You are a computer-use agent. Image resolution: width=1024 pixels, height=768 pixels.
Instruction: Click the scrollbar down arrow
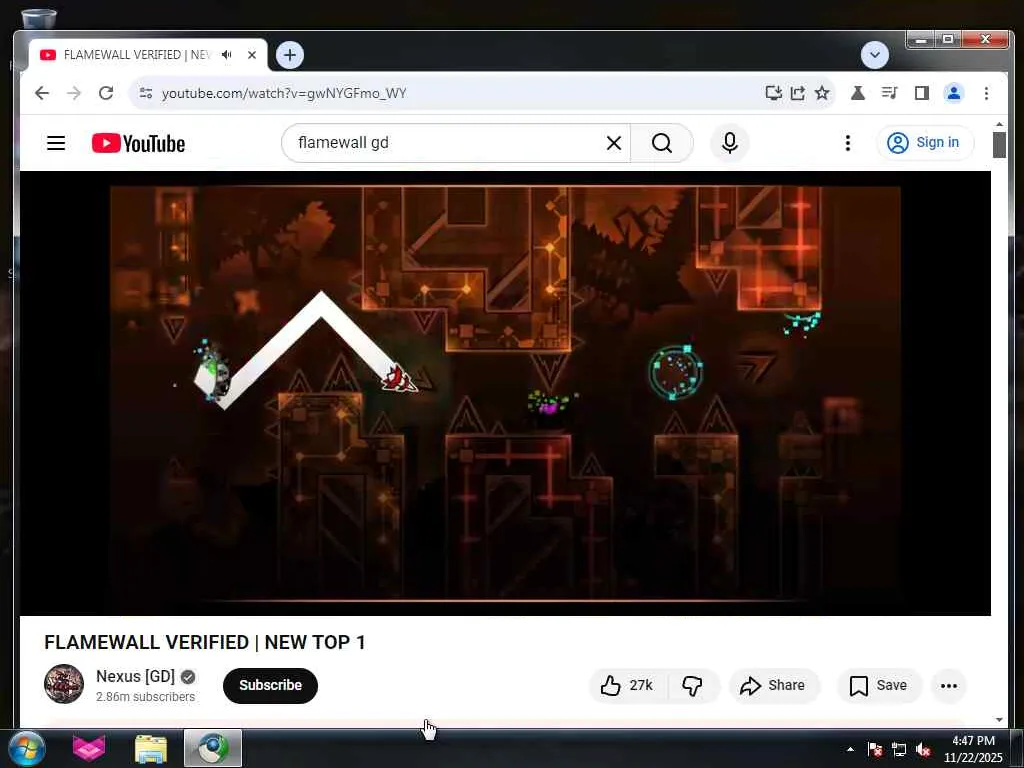(x=999, y=720)
